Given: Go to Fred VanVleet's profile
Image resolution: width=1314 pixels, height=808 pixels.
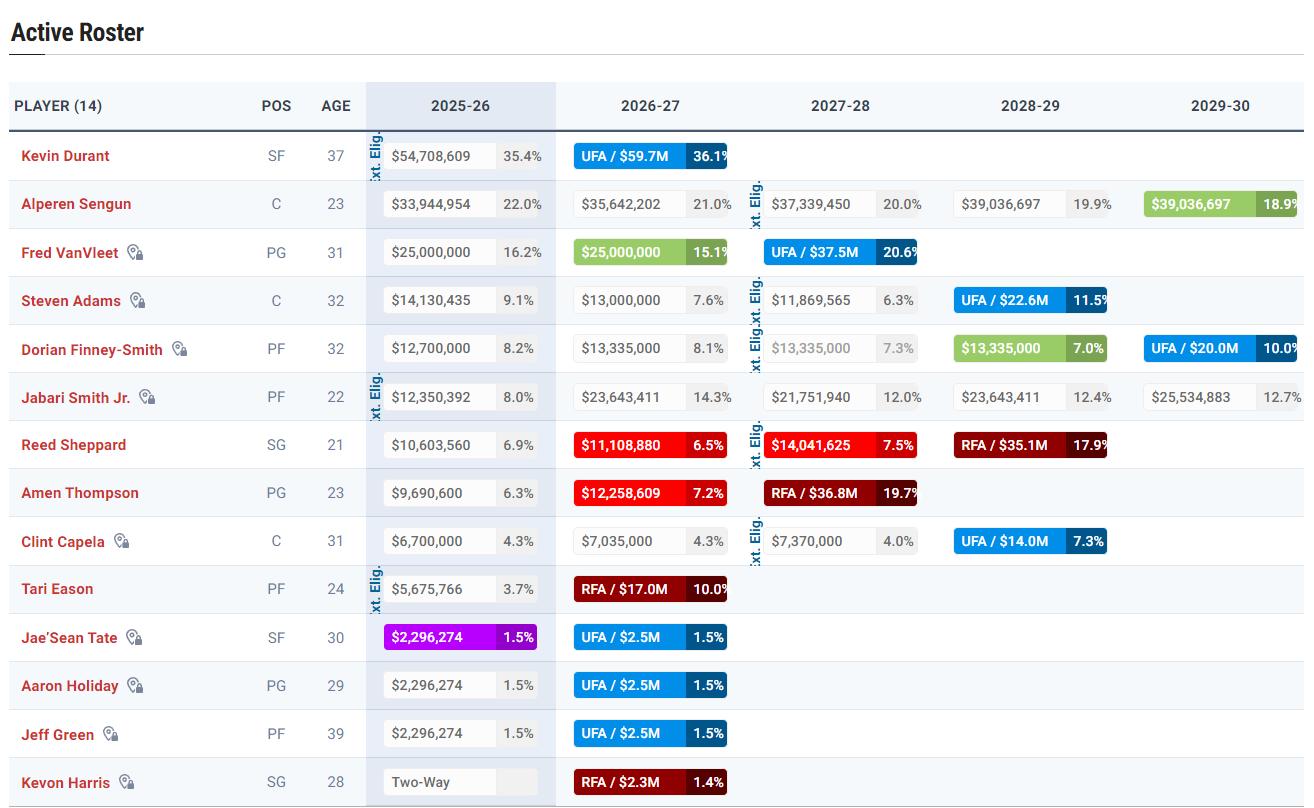Looking at the screenshot, I should [70, 253].
